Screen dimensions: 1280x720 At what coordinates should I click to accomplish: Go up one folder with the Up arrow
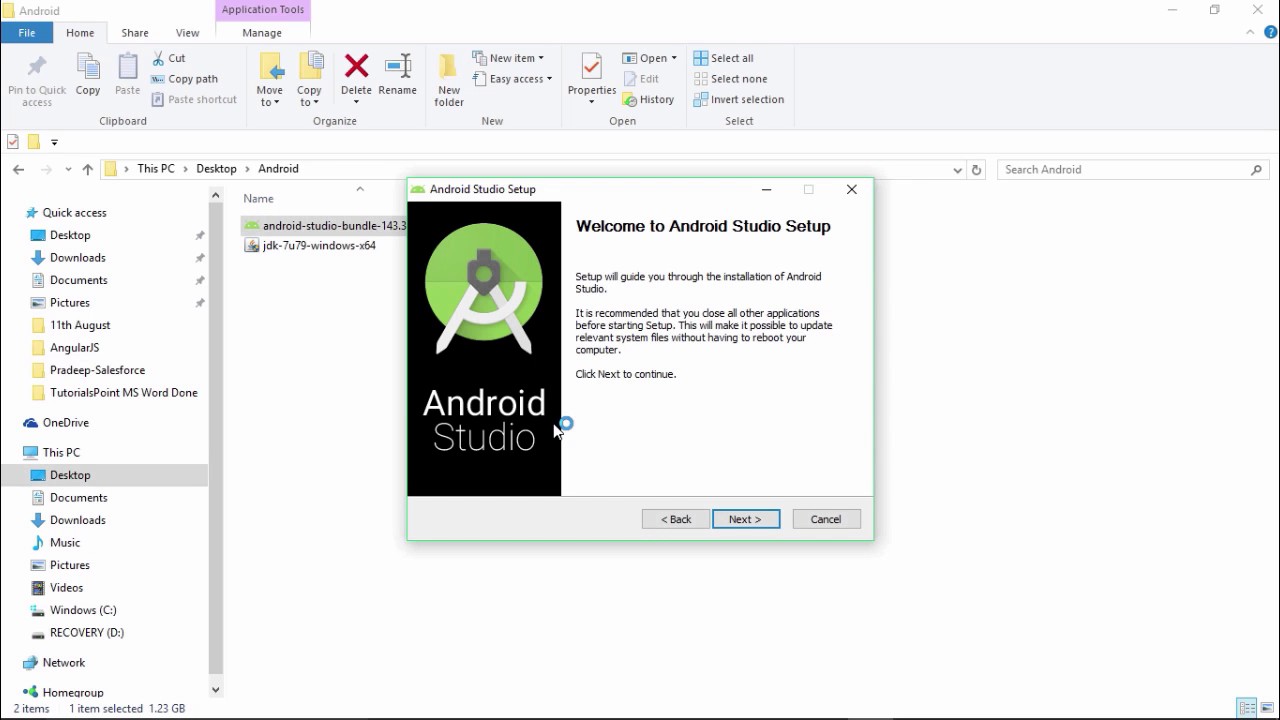(88, 170)
